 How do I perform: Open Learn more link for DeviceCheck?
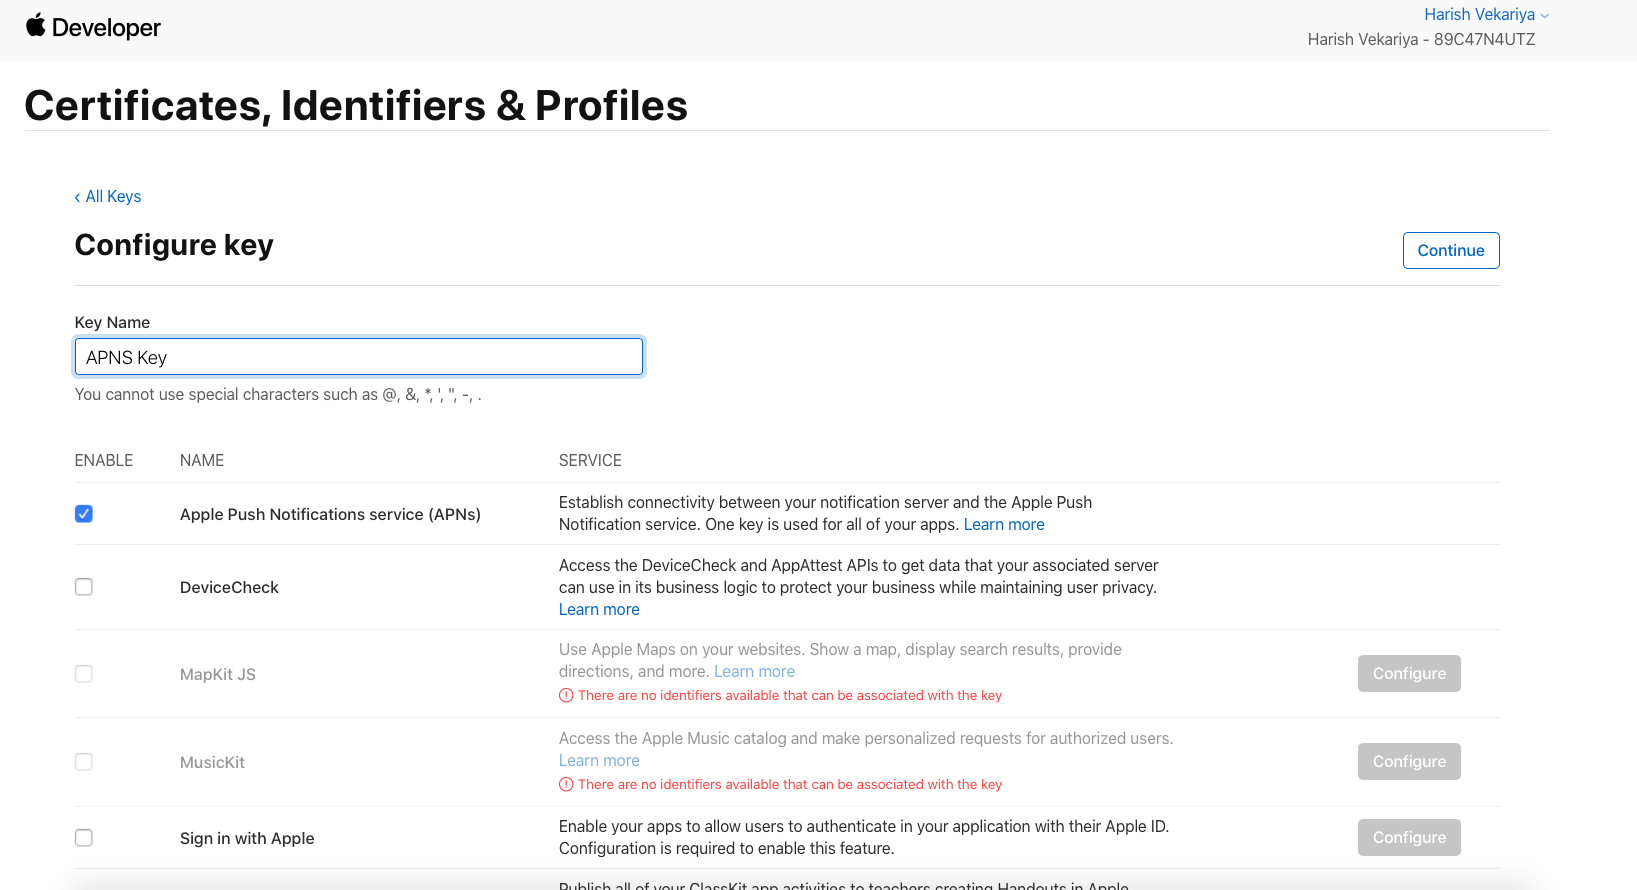pyautogui.click(x=599, y=610)
